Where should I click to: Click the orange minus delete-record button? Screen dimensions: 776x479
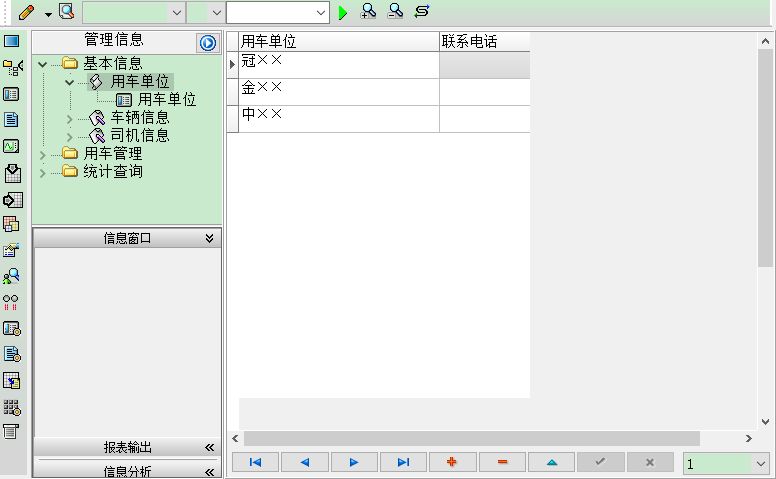(502, 462)
